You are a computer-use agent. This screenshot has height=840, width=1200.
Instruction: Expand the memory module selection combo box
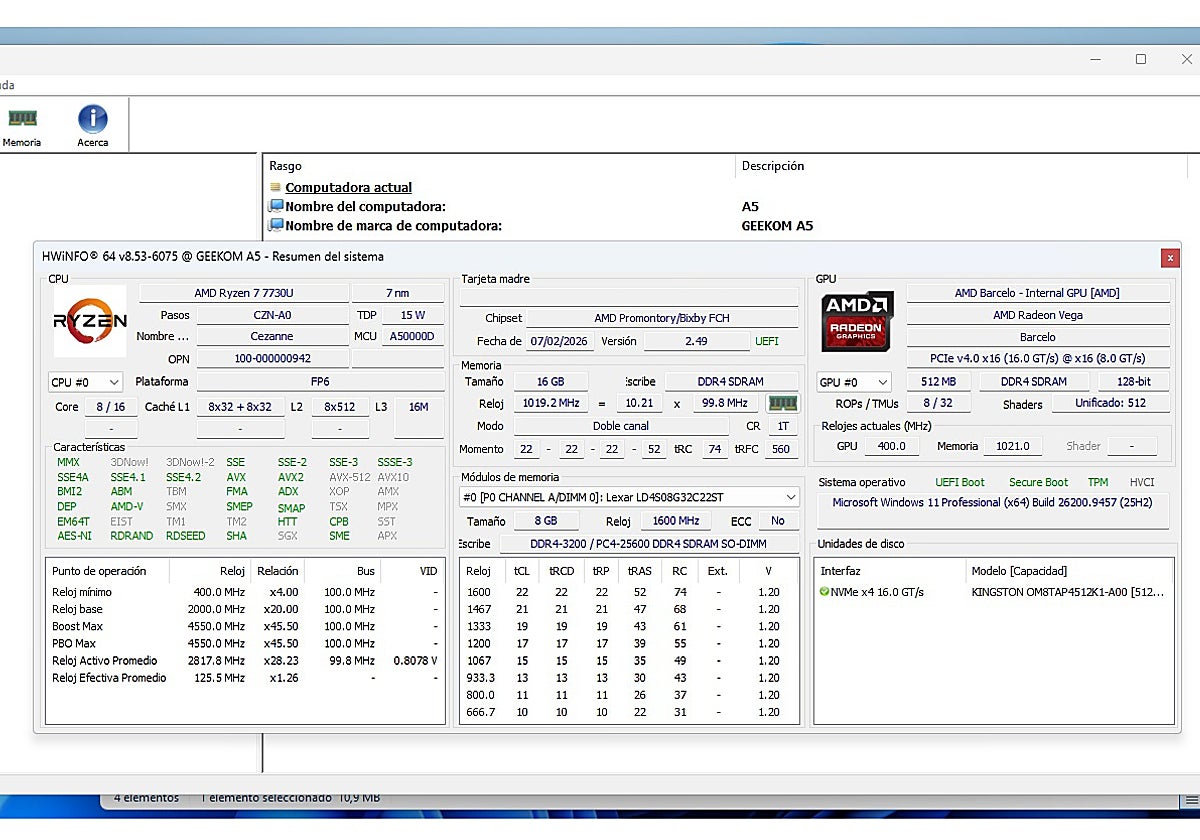[629, 497]
